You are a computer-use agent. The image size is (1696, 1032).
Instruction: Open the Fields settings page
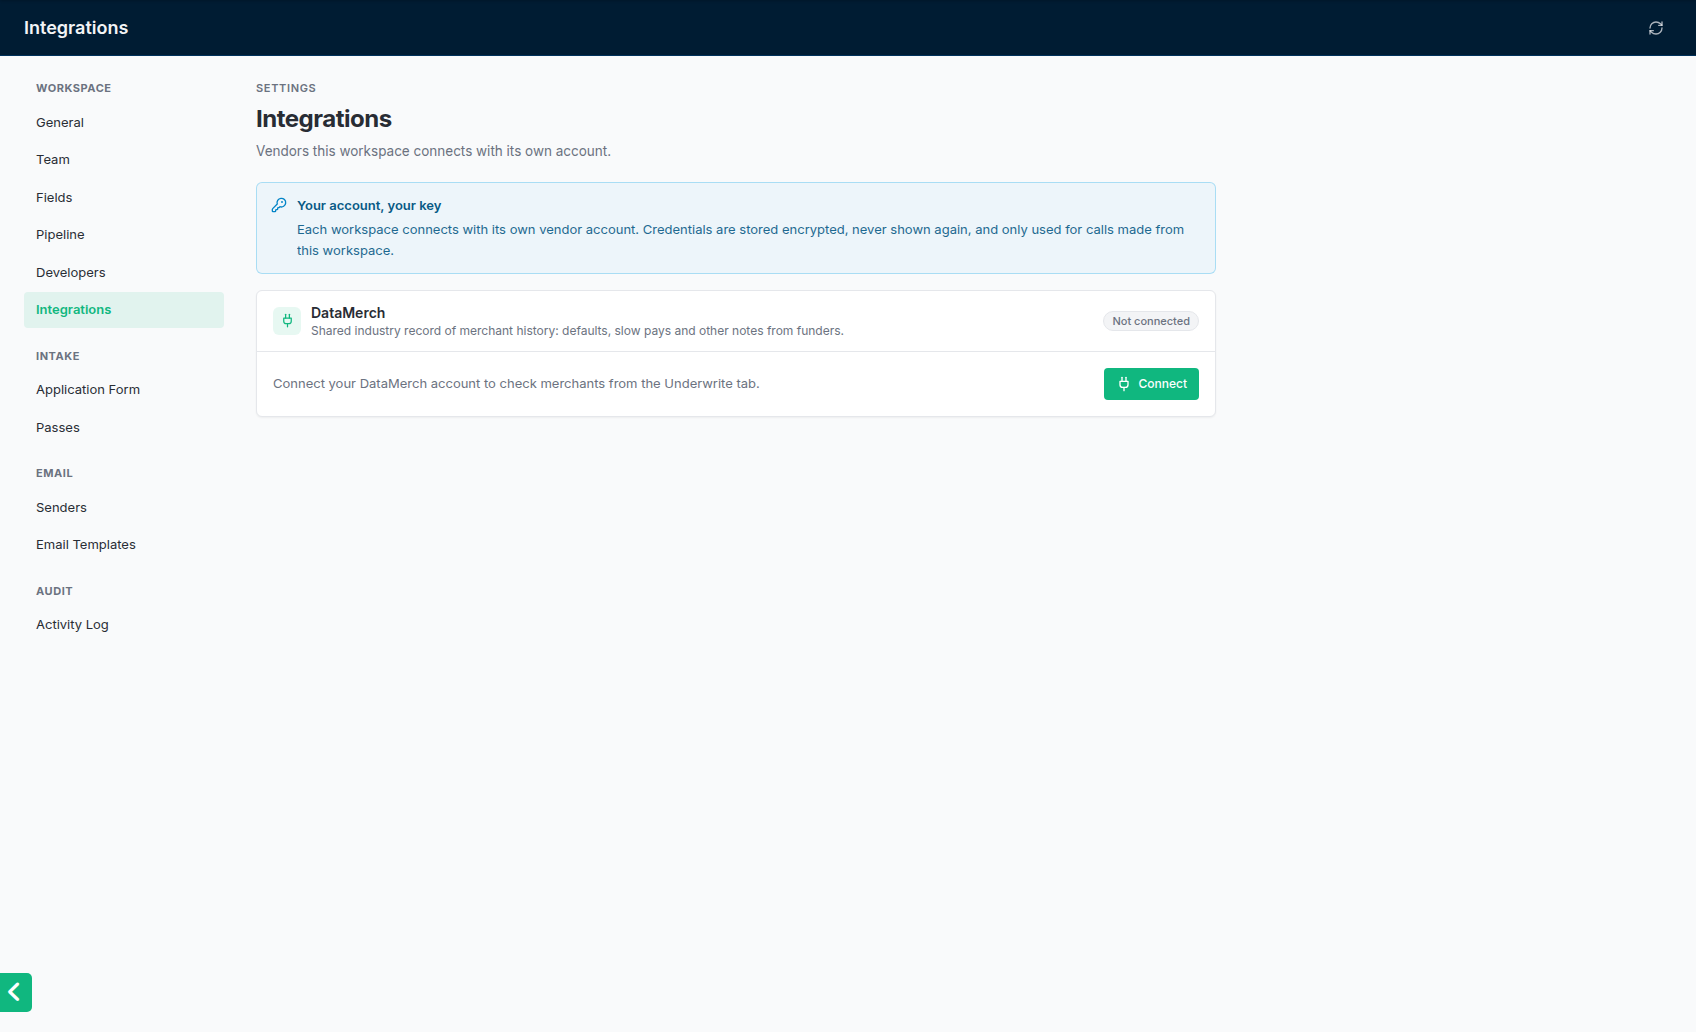124,198
